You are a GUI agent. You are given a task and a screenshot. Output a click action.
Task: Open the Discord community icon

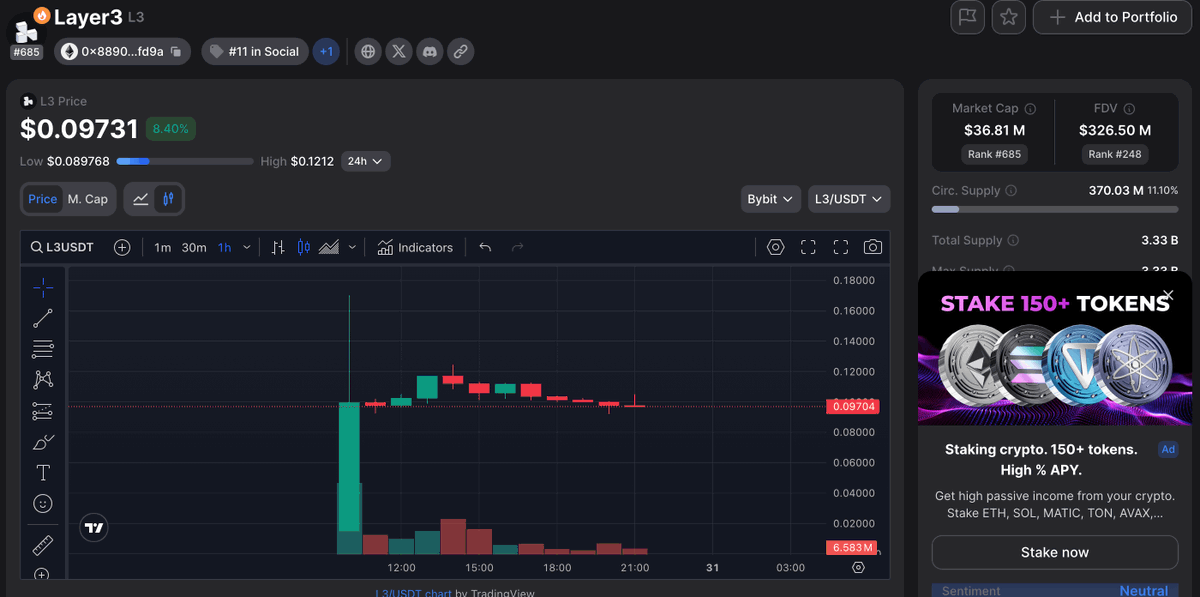click(x=430, y=51)
